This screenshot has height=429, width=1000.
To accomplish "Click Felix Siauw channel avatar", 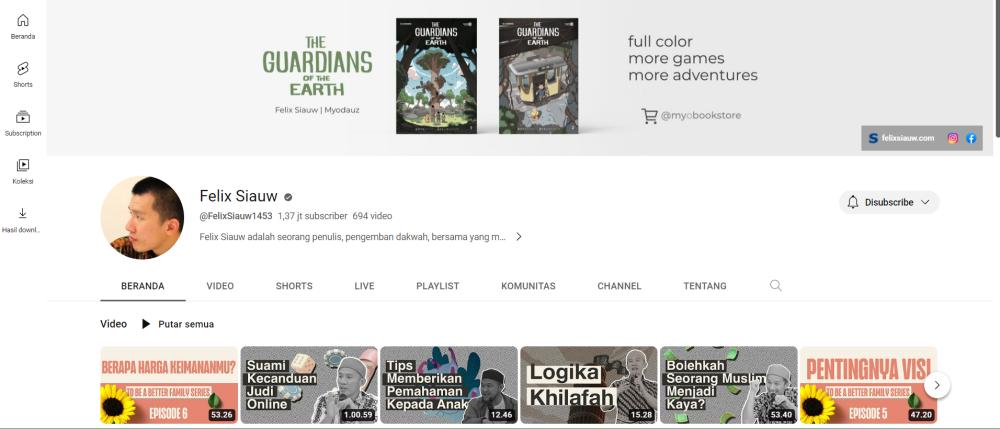I will (142, 218).
